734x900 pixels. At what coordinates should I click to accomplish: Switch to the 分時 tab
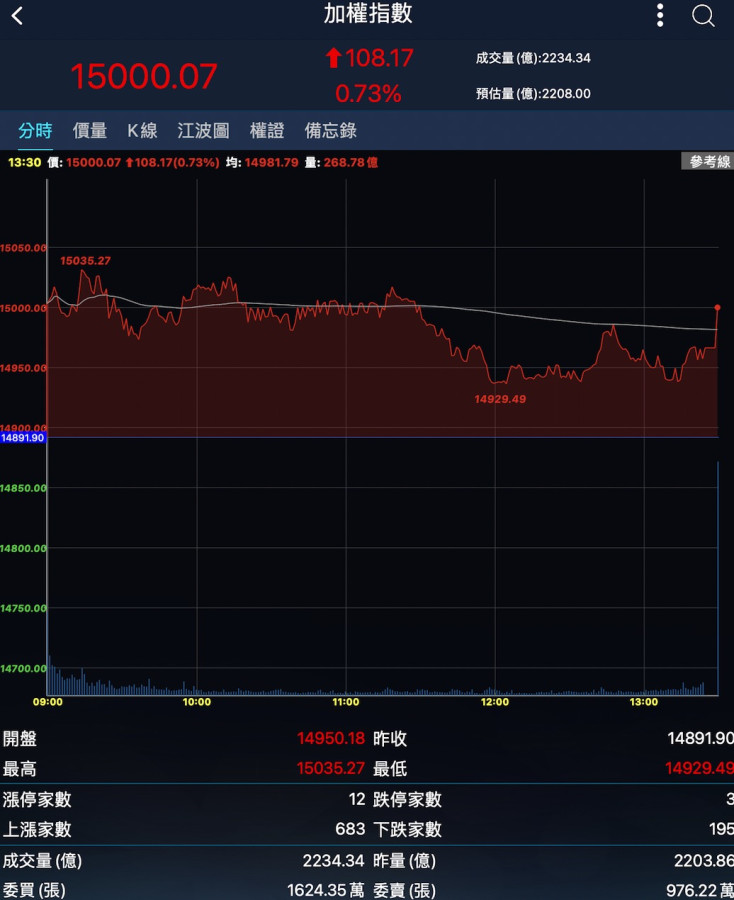click(x=35, y=130)
